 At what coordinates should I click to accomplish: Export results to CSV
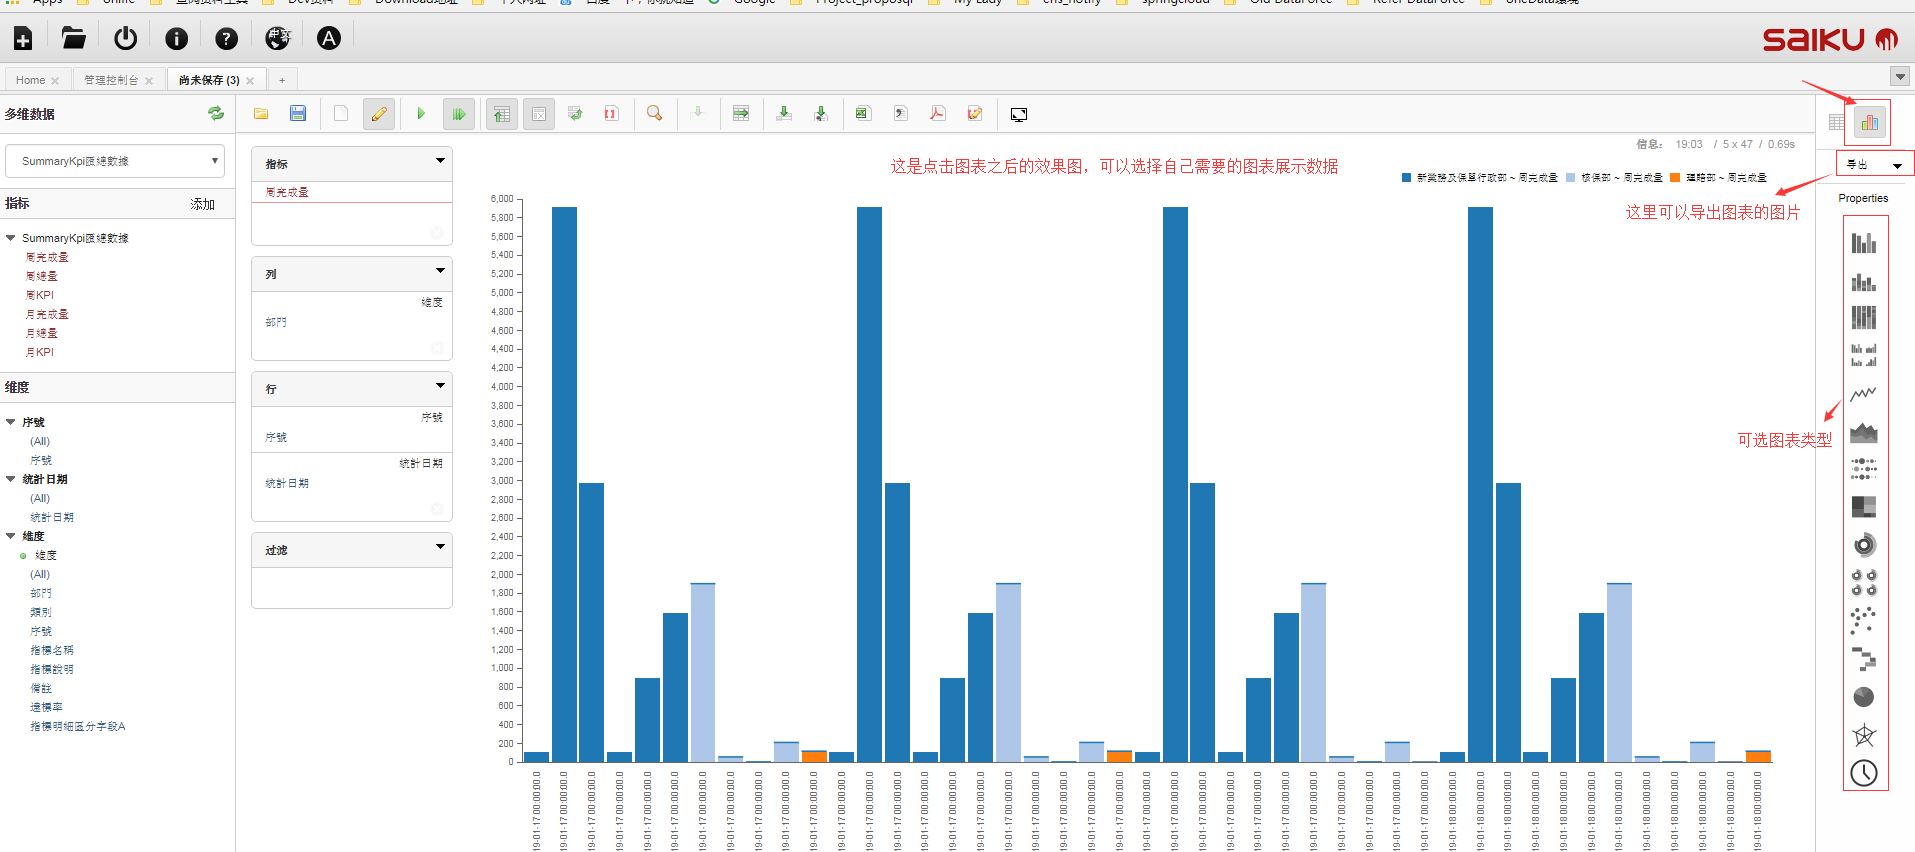901,114
